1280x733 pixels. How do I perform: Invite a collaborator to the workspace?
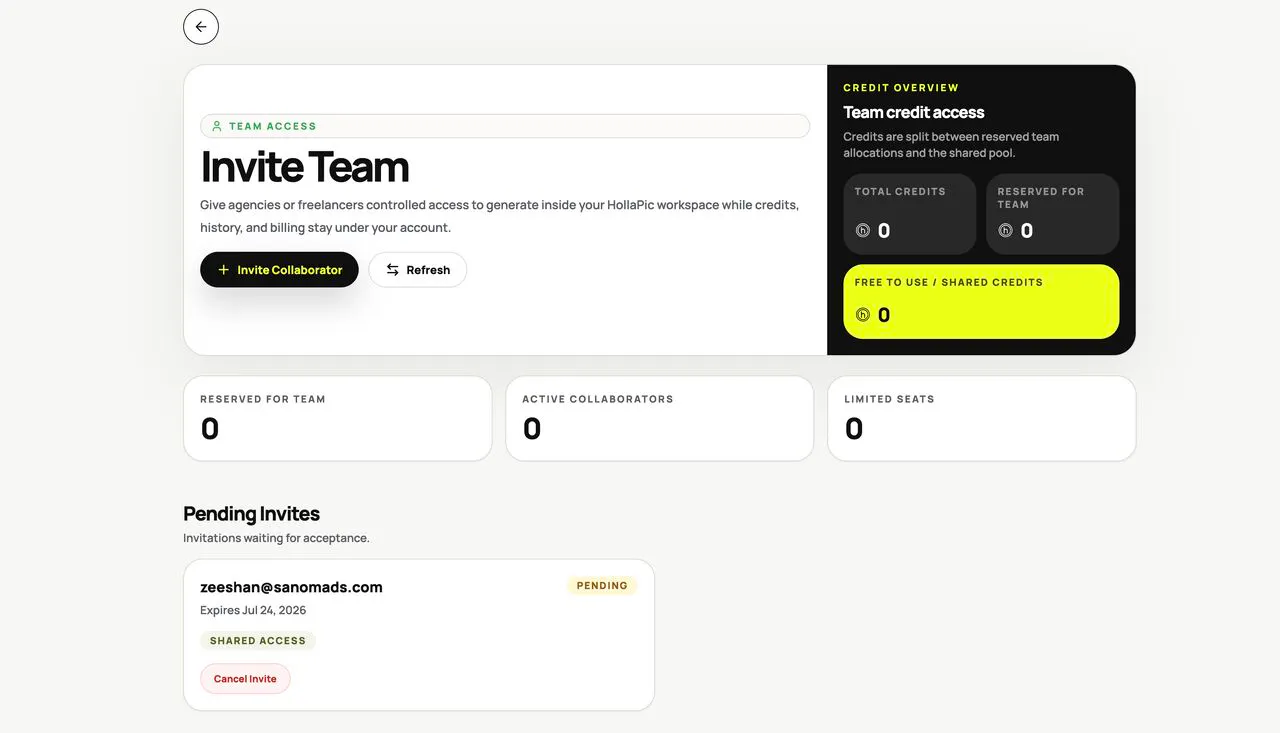279,270
